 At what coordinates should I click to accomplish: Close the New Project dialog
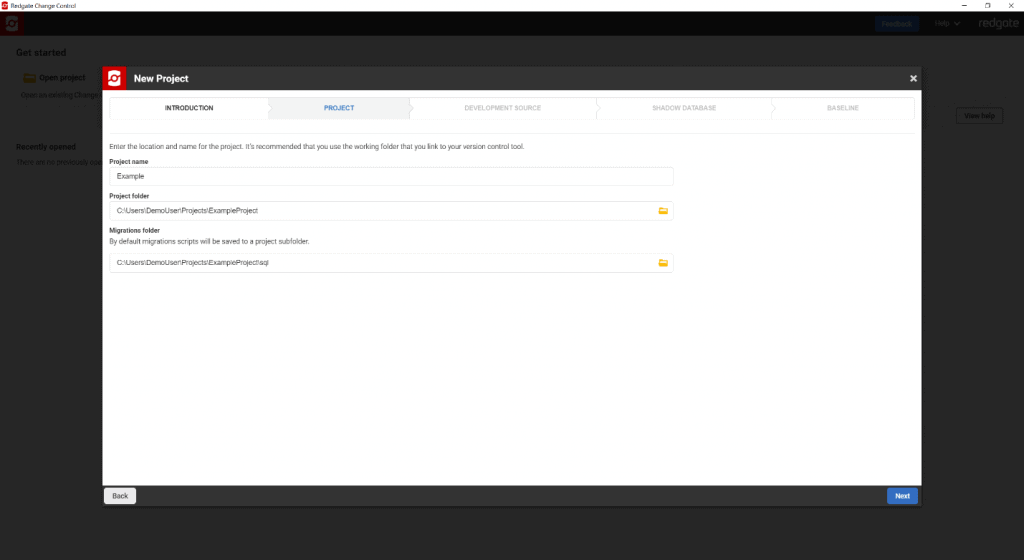coord(913,78)
